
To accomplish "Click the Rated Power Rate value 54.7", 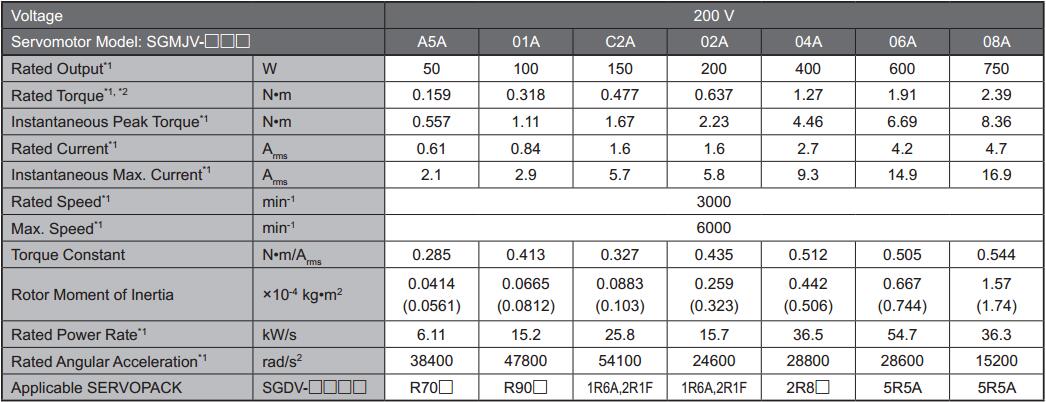I will (x=902, y=333).
